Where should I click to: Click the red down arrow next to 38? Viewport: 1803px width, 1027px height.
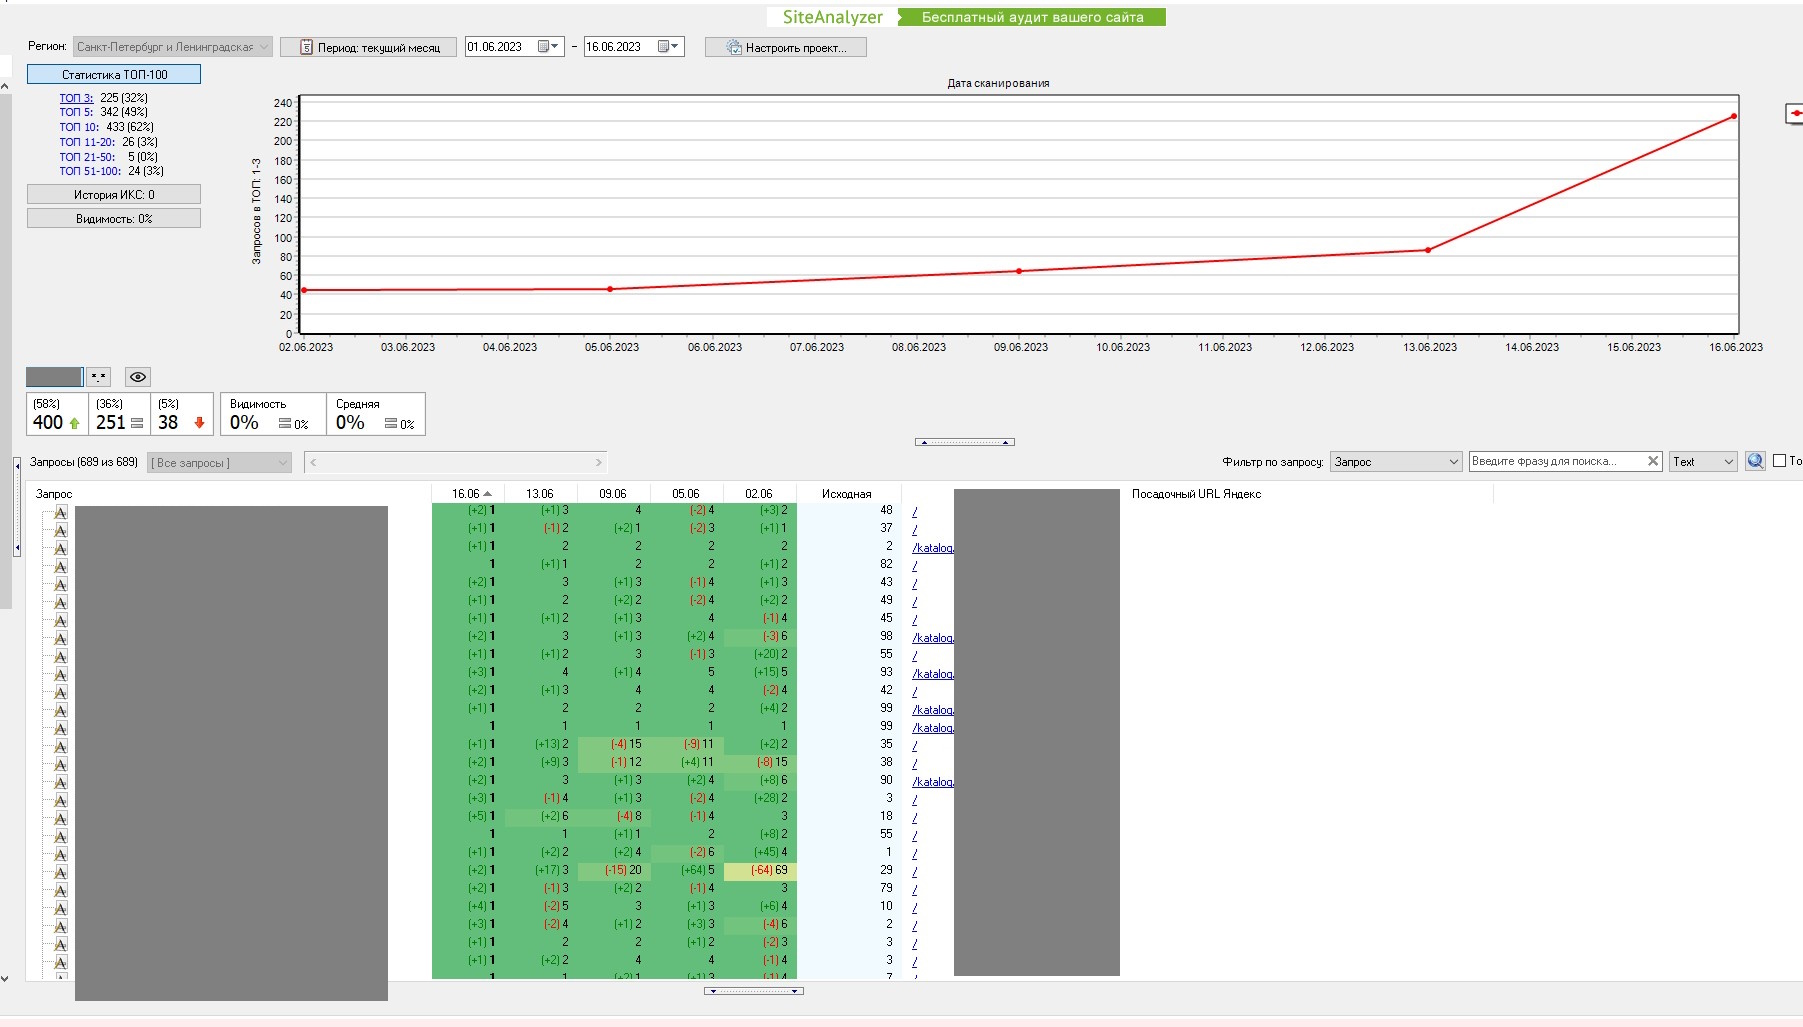coord(199,423)
